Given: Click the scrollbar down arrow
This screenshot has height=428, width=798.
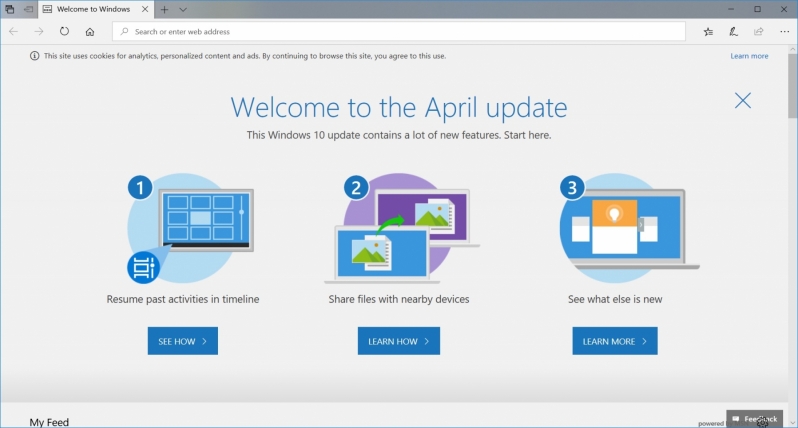Looking at the screenshot, I should pos(792,422).
